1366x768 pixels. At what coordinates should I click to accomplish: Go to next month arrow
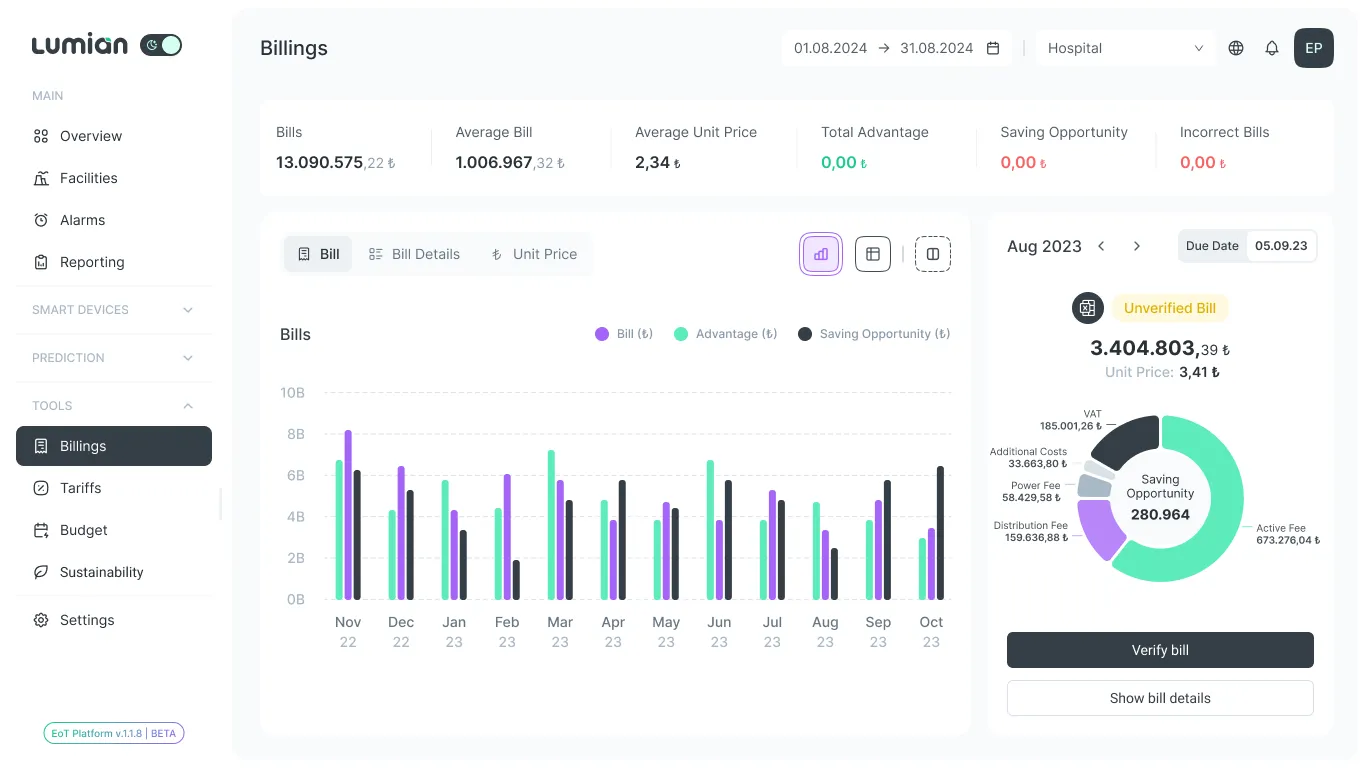click(x=1137, y=246)
